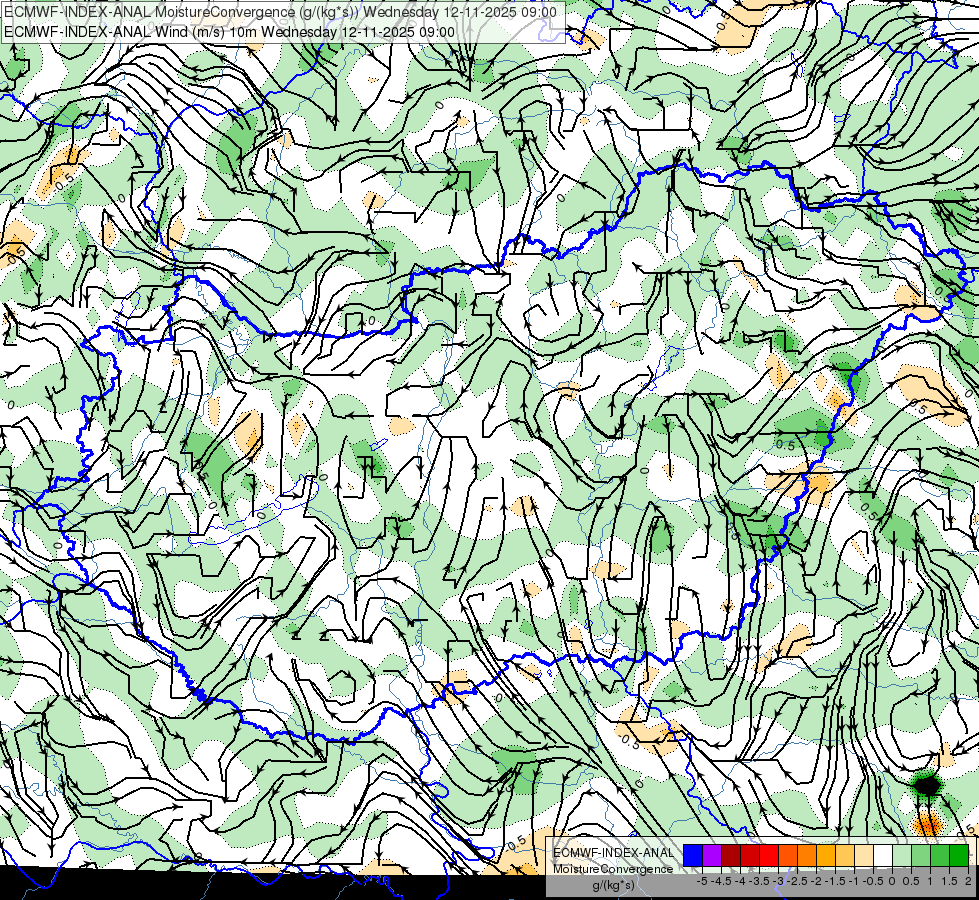Click the -2.5 tick label on the legend

797,881
